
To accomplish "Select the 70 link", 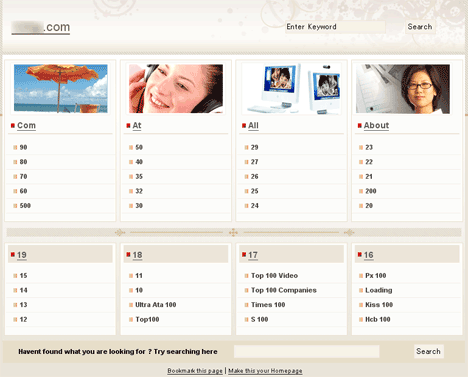I will [23, 177].
